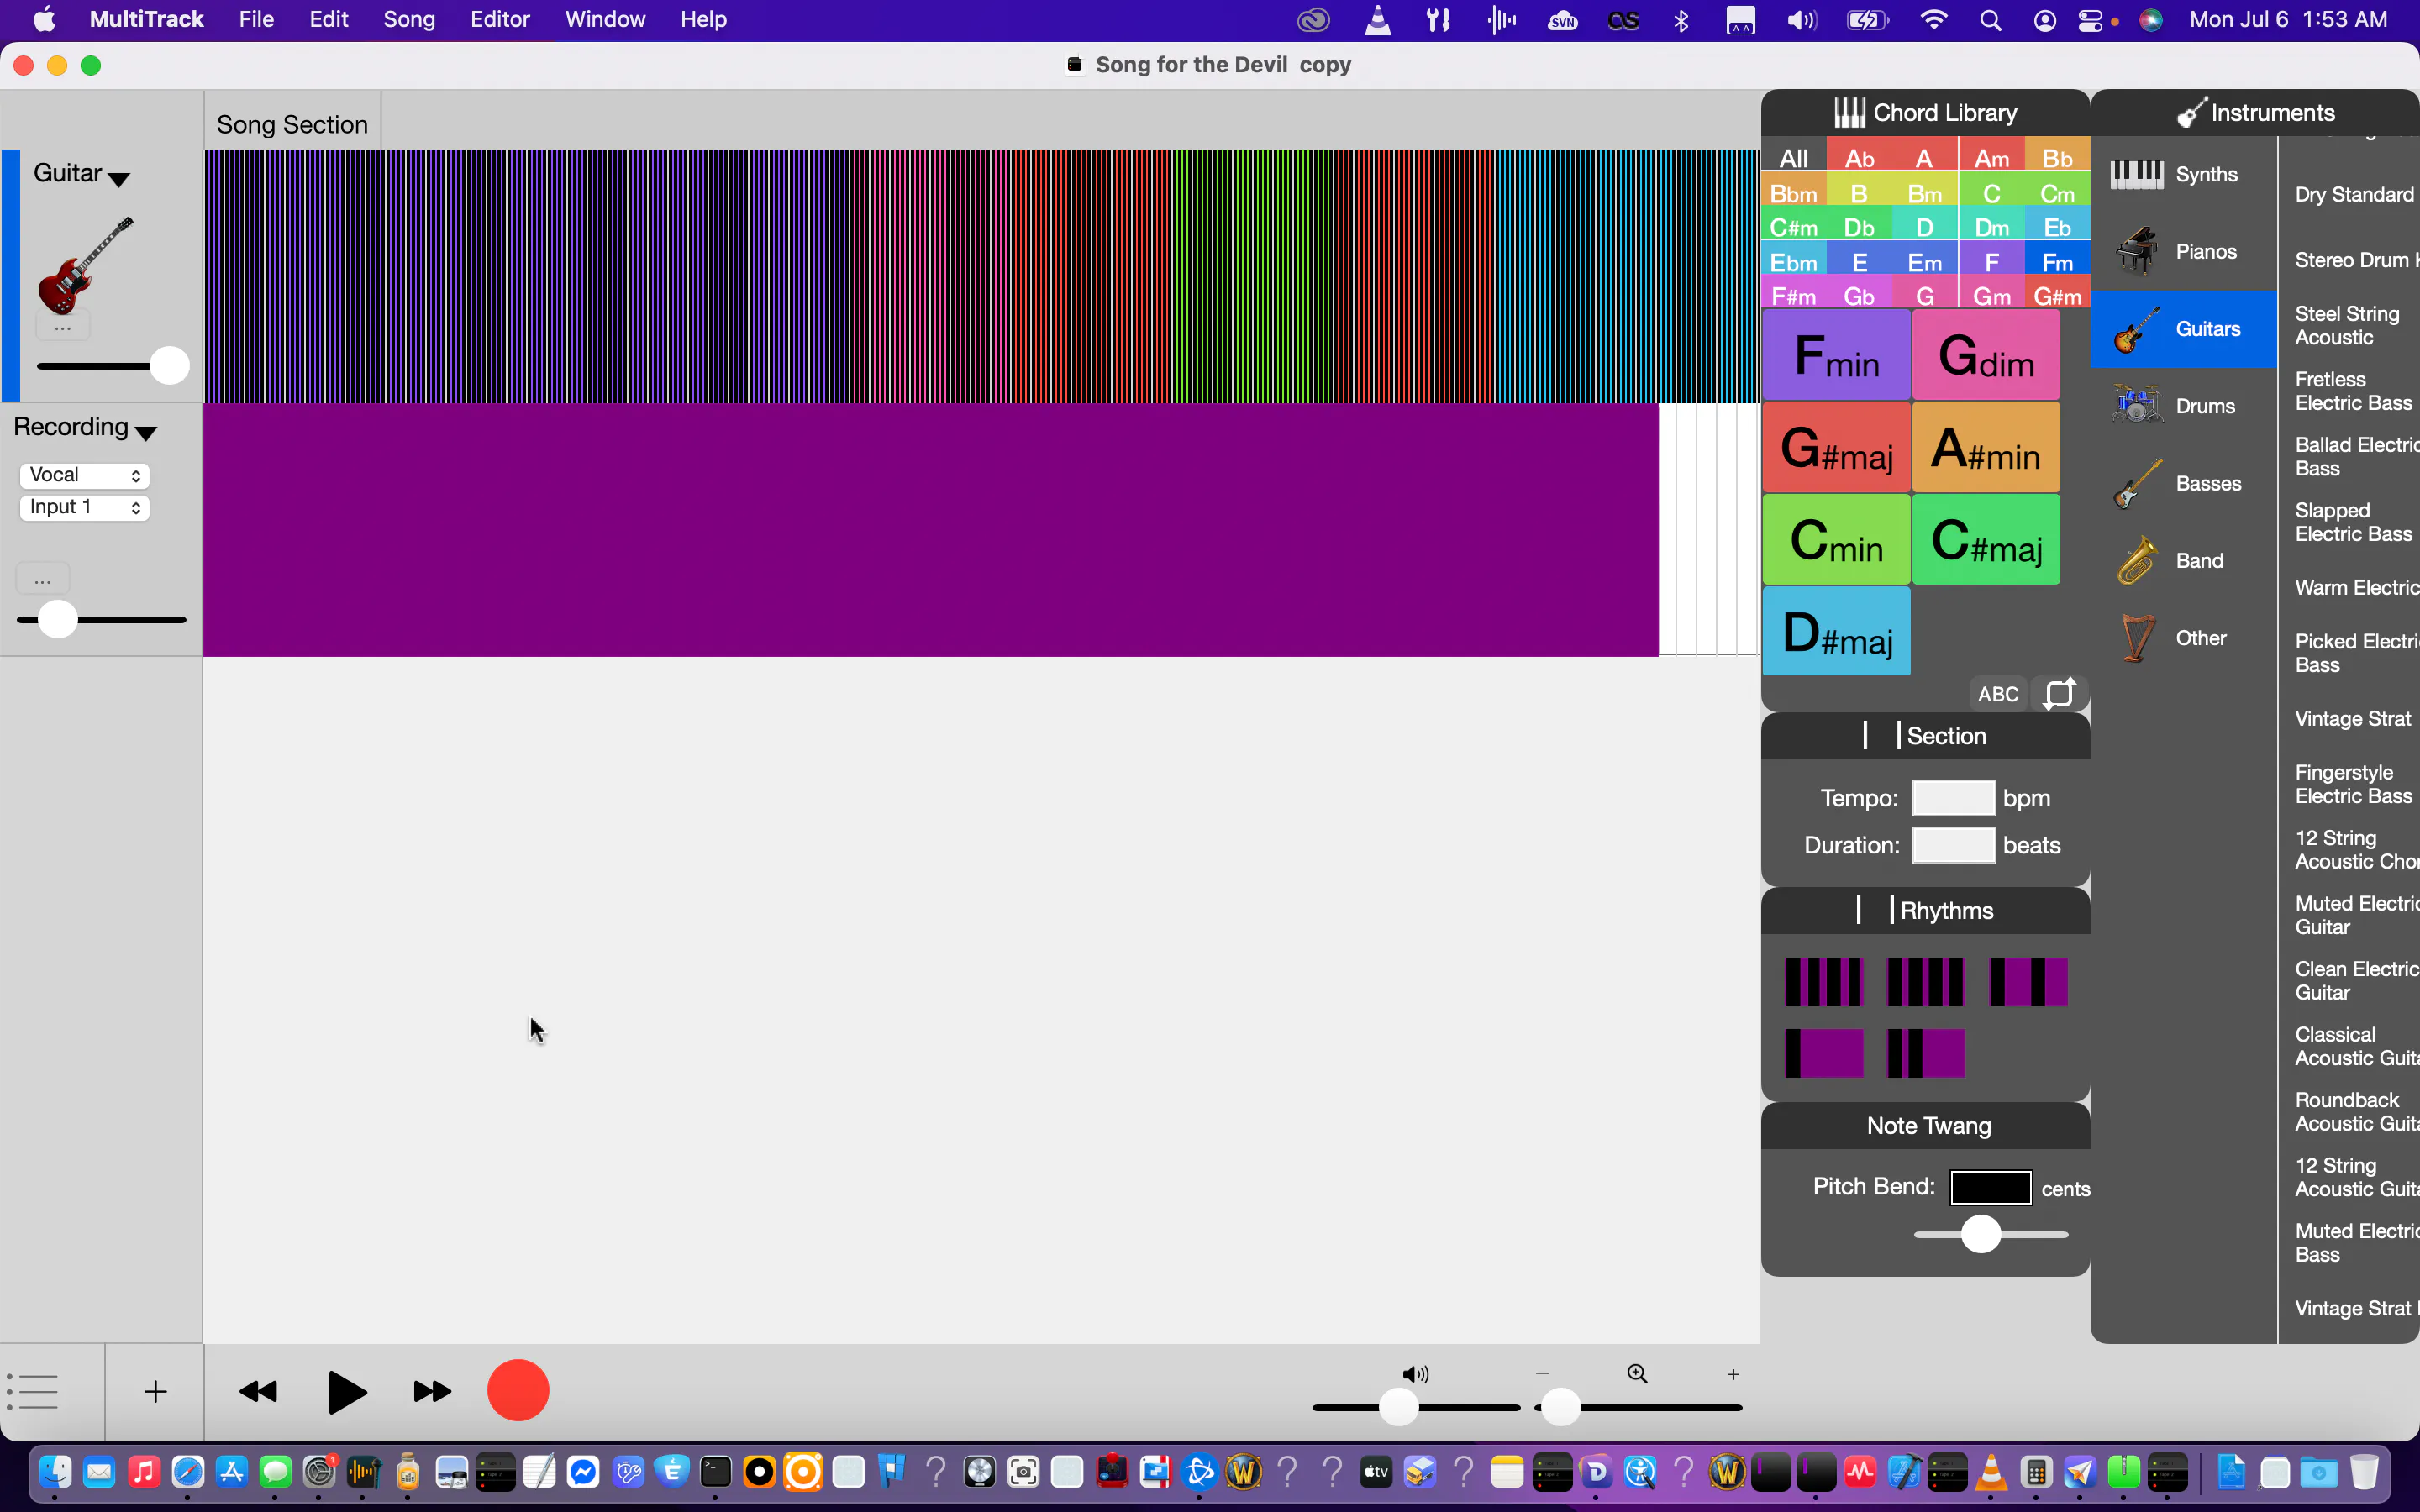Open the Help menu
The width and height of the screenshot is (2420, 1512).
703,20
